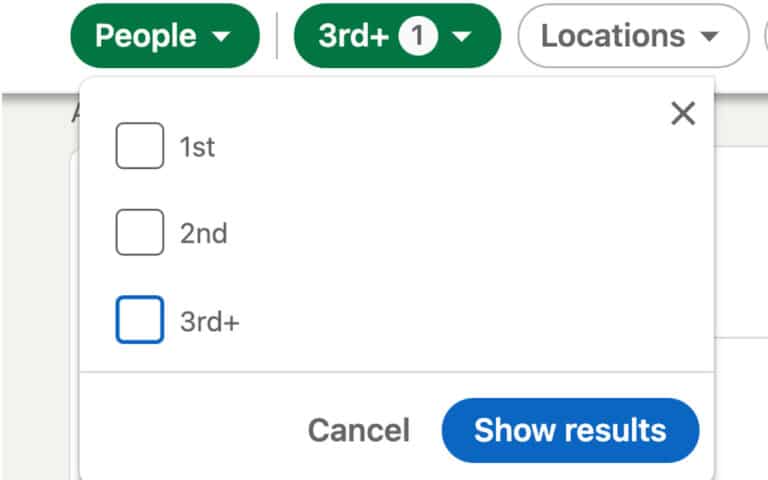Image resolution: width=768 pixels, height=480 pixels.
Task: Click the Show results button
Action: [570, 430]
